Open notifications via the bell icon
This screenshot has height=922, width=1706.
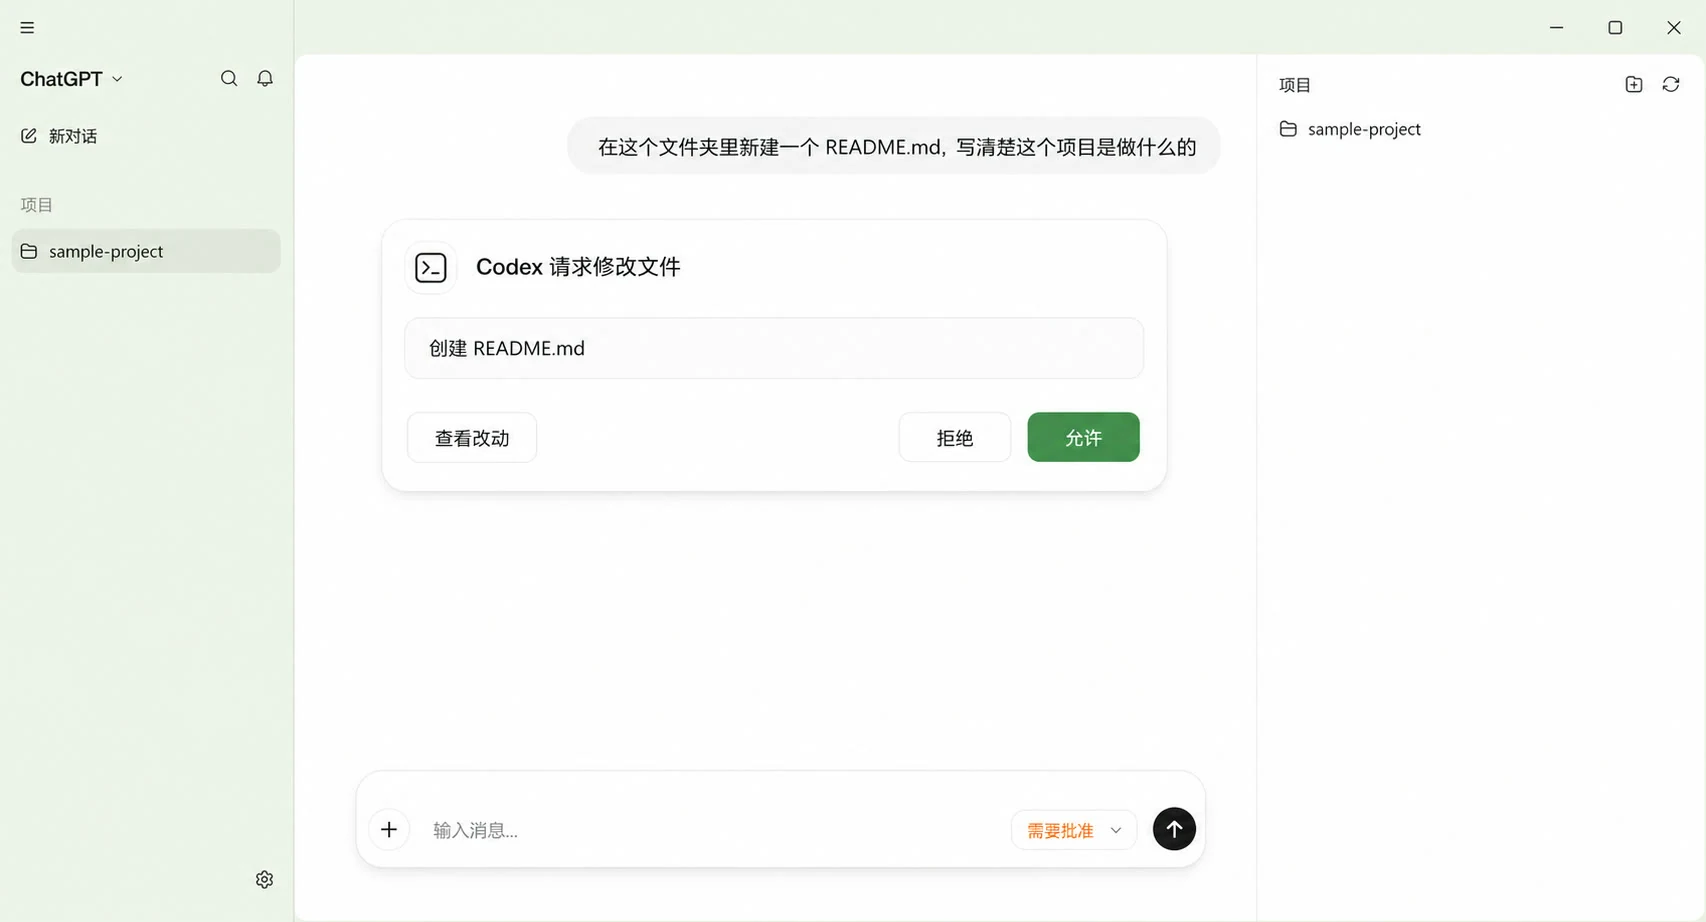[x=265, y=78]
